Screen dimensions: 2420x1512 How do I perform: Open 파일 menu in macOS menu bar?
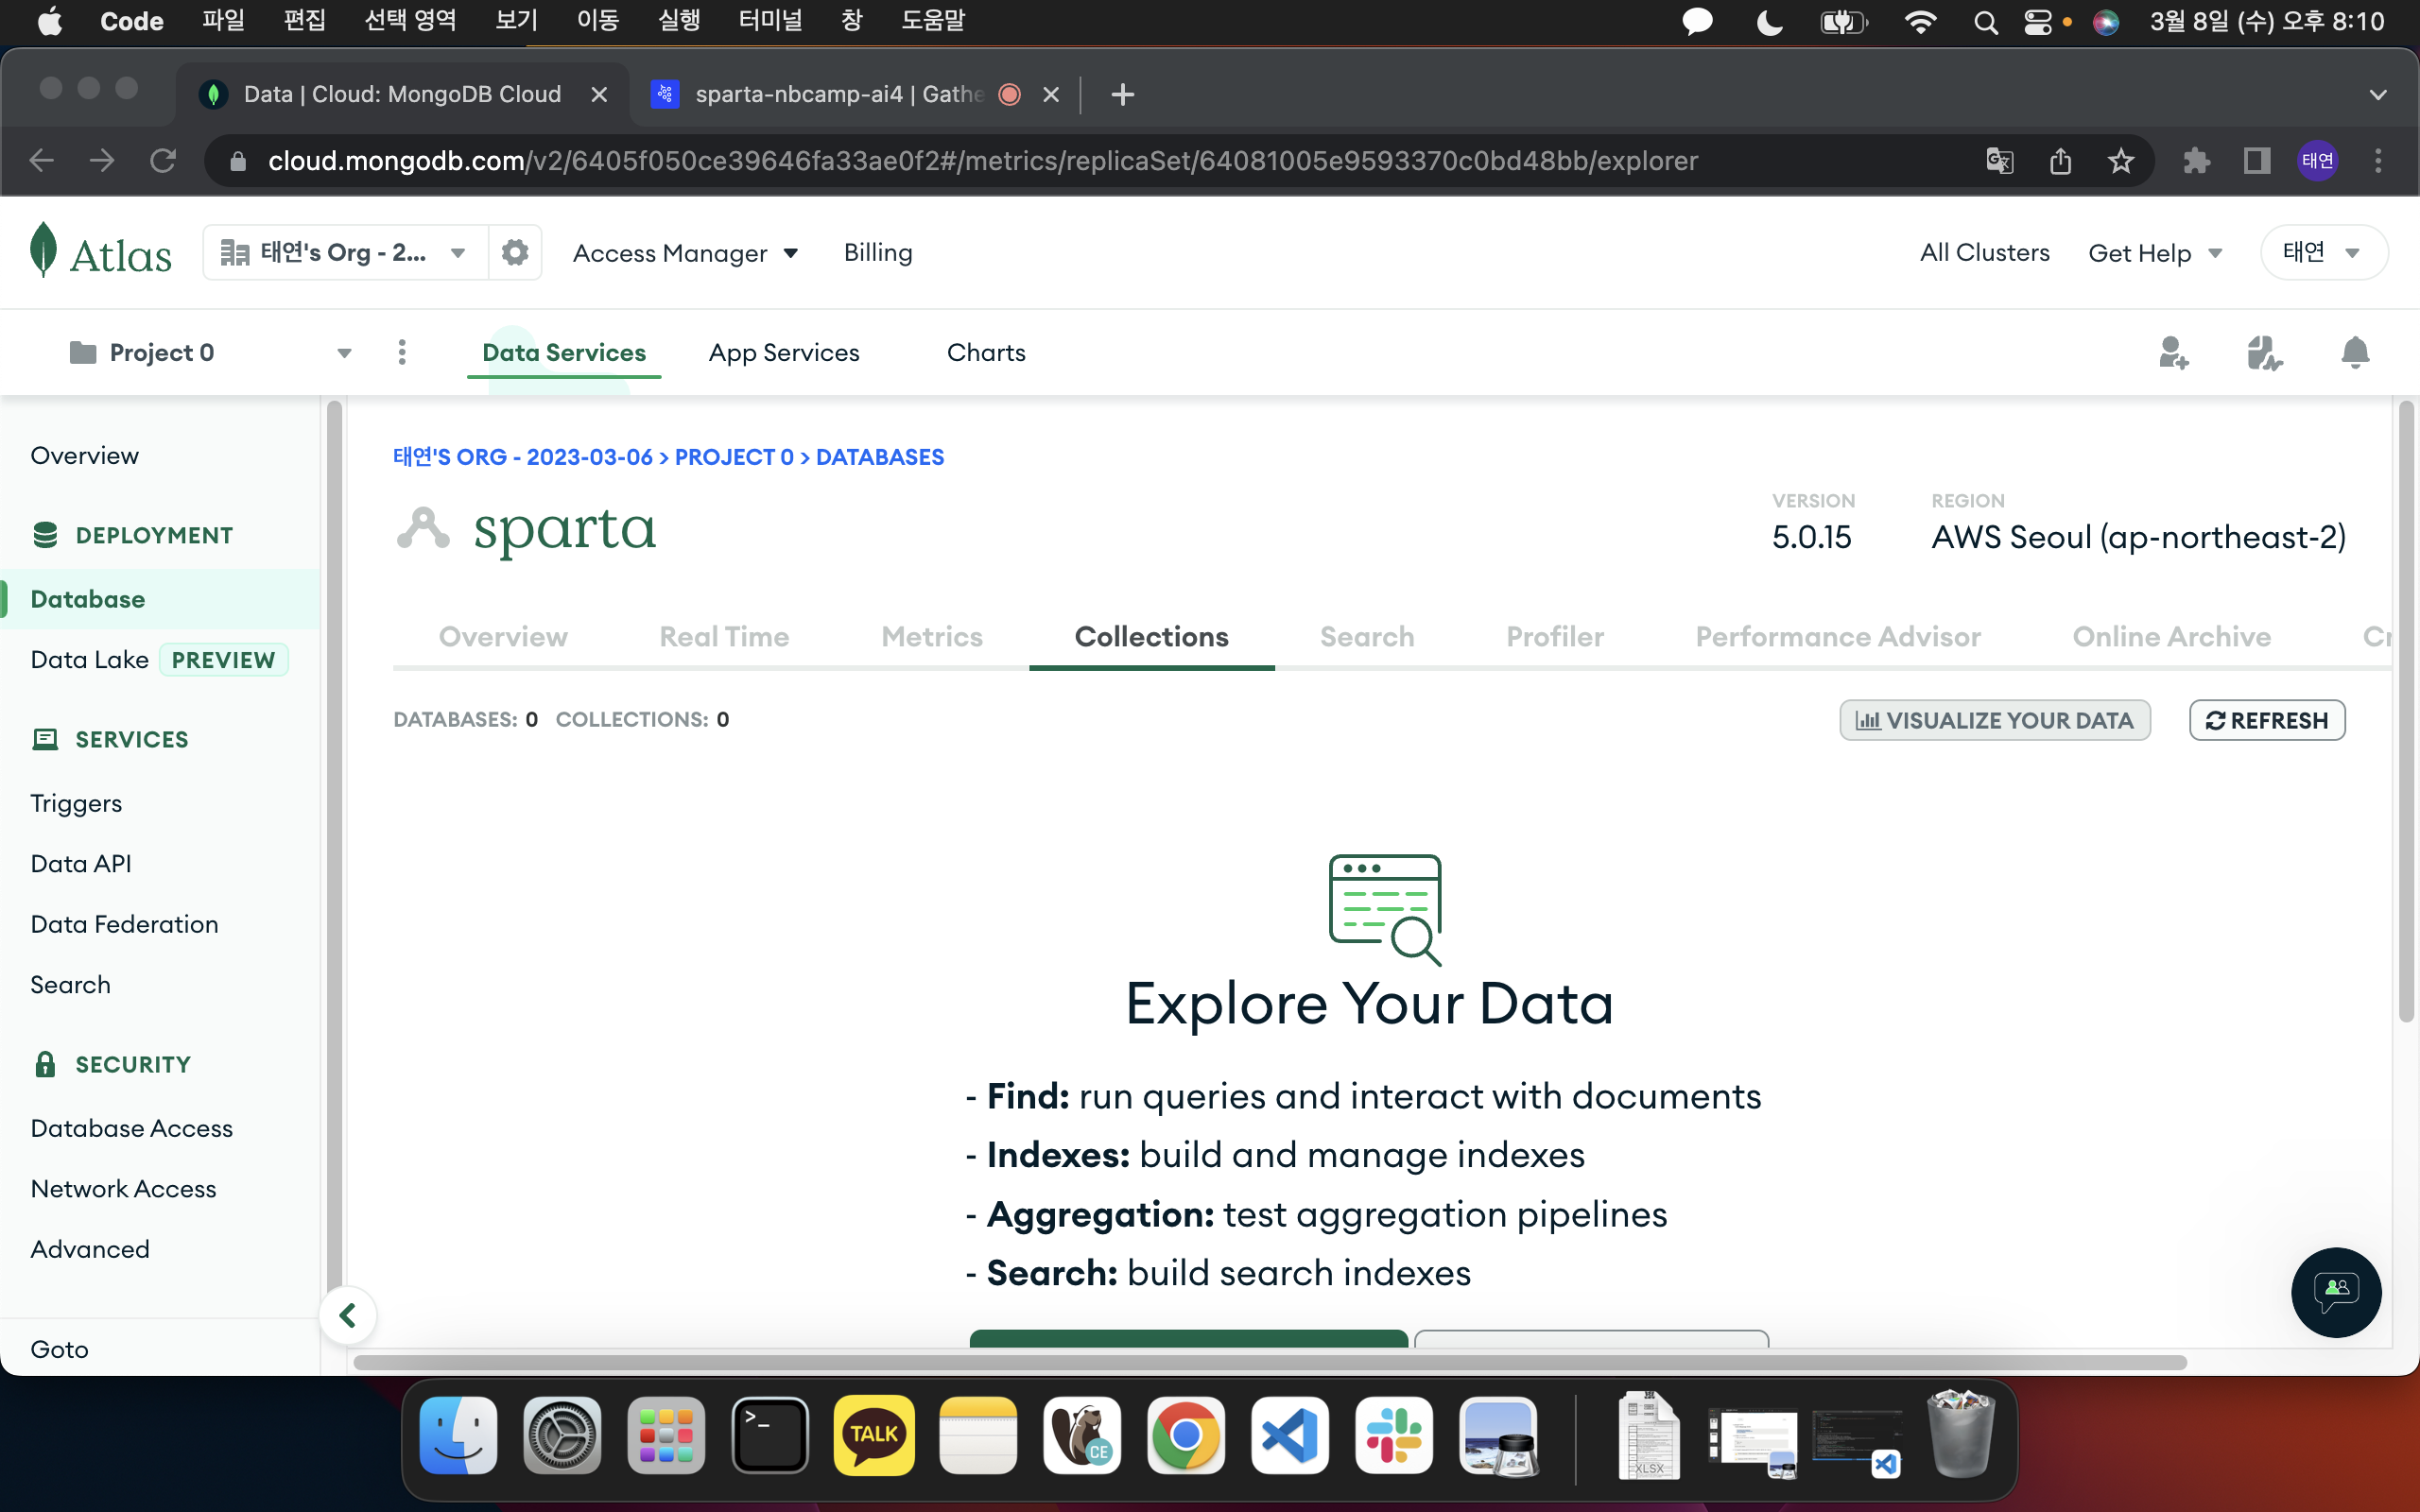223,21
